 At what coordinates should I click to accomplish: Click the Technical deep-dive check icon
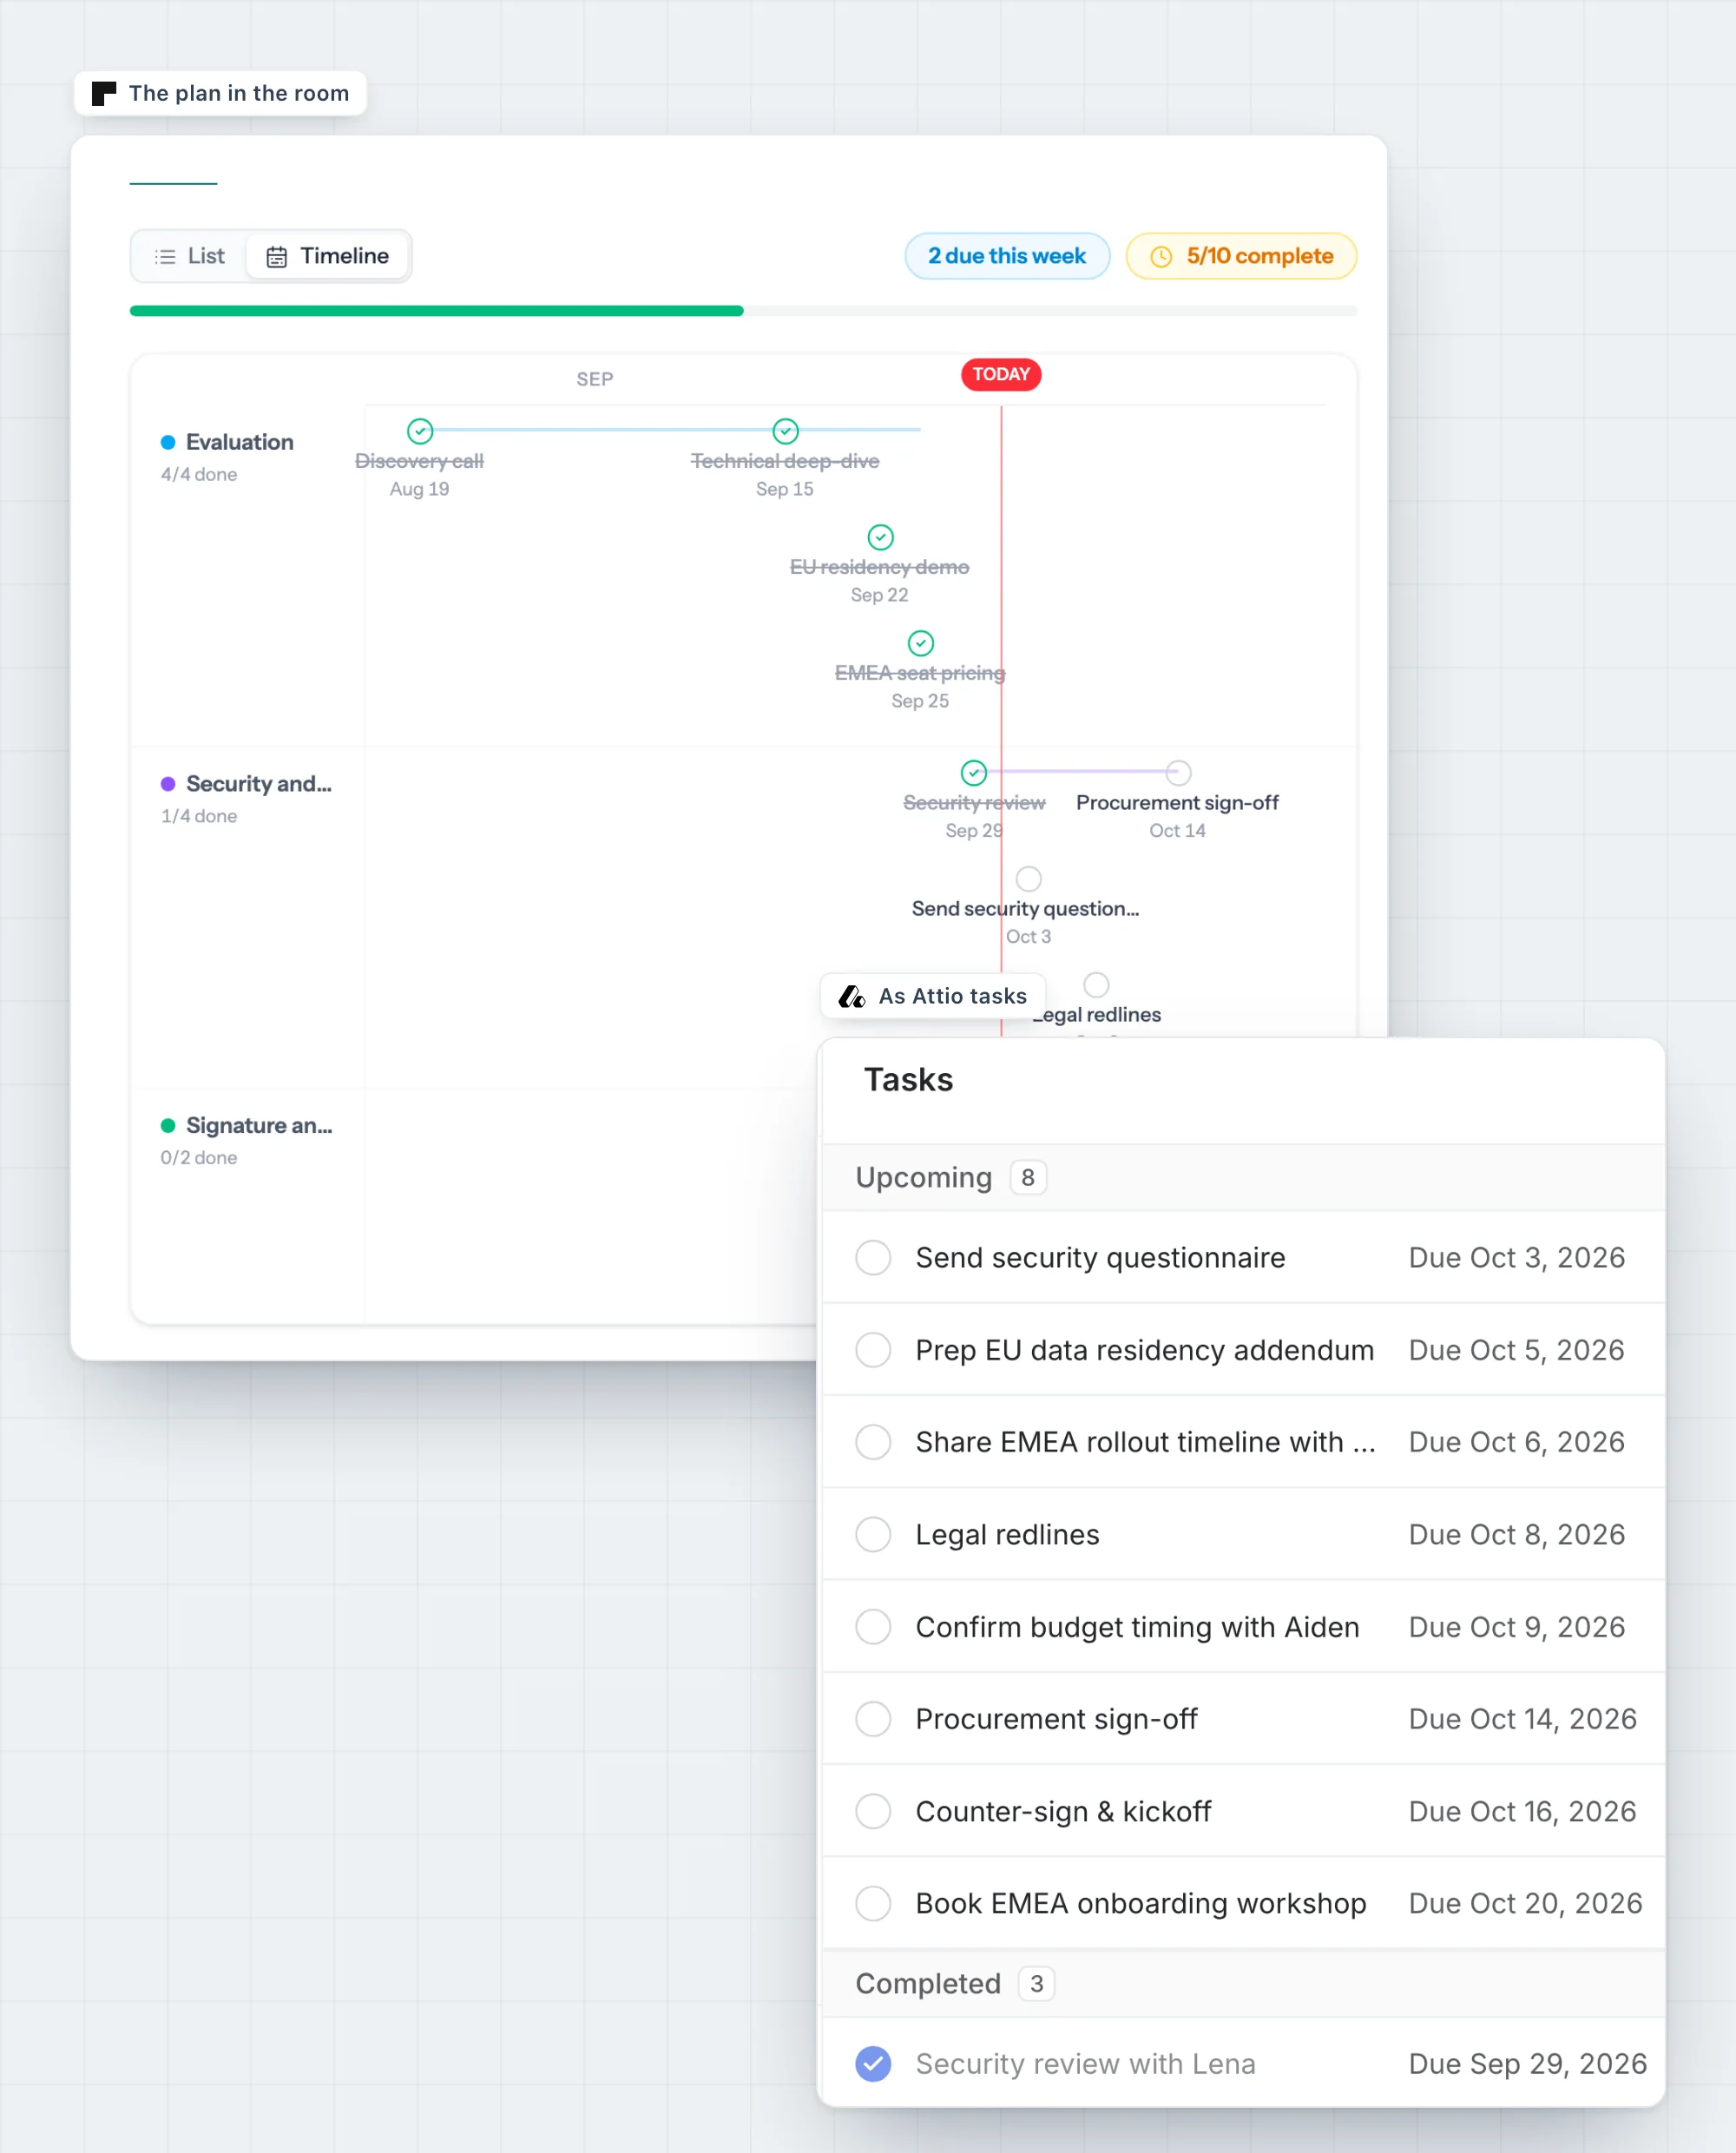tap(786, 431)
